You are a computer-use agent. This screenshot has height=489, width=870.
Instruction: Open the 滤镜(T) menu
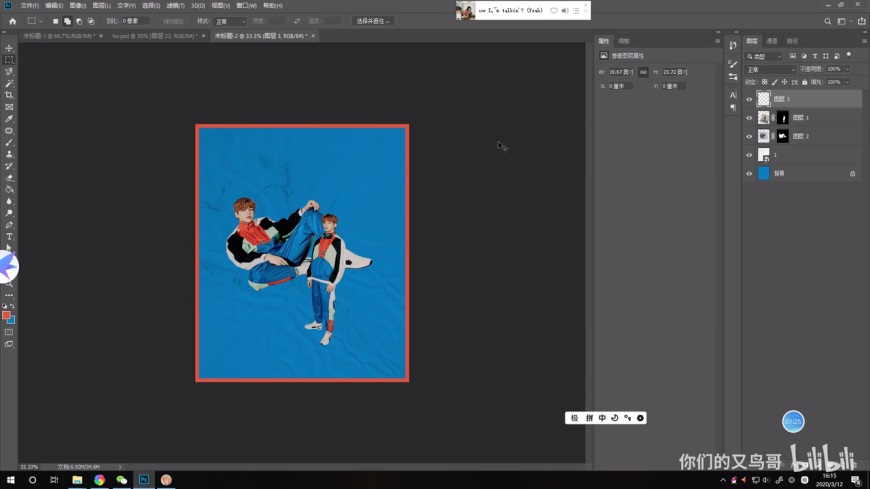175,6
